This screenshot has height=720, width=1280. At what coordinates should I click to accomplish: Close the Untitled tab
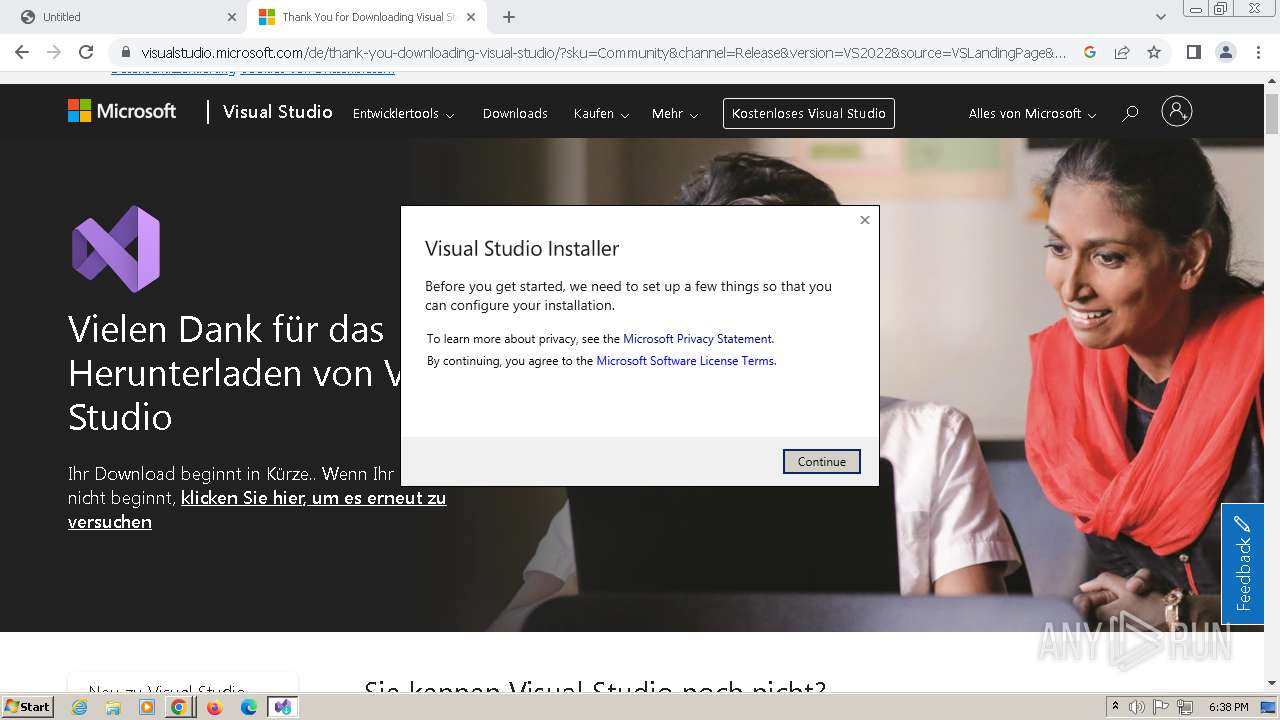pyautogui.click(x=232, y=17)
